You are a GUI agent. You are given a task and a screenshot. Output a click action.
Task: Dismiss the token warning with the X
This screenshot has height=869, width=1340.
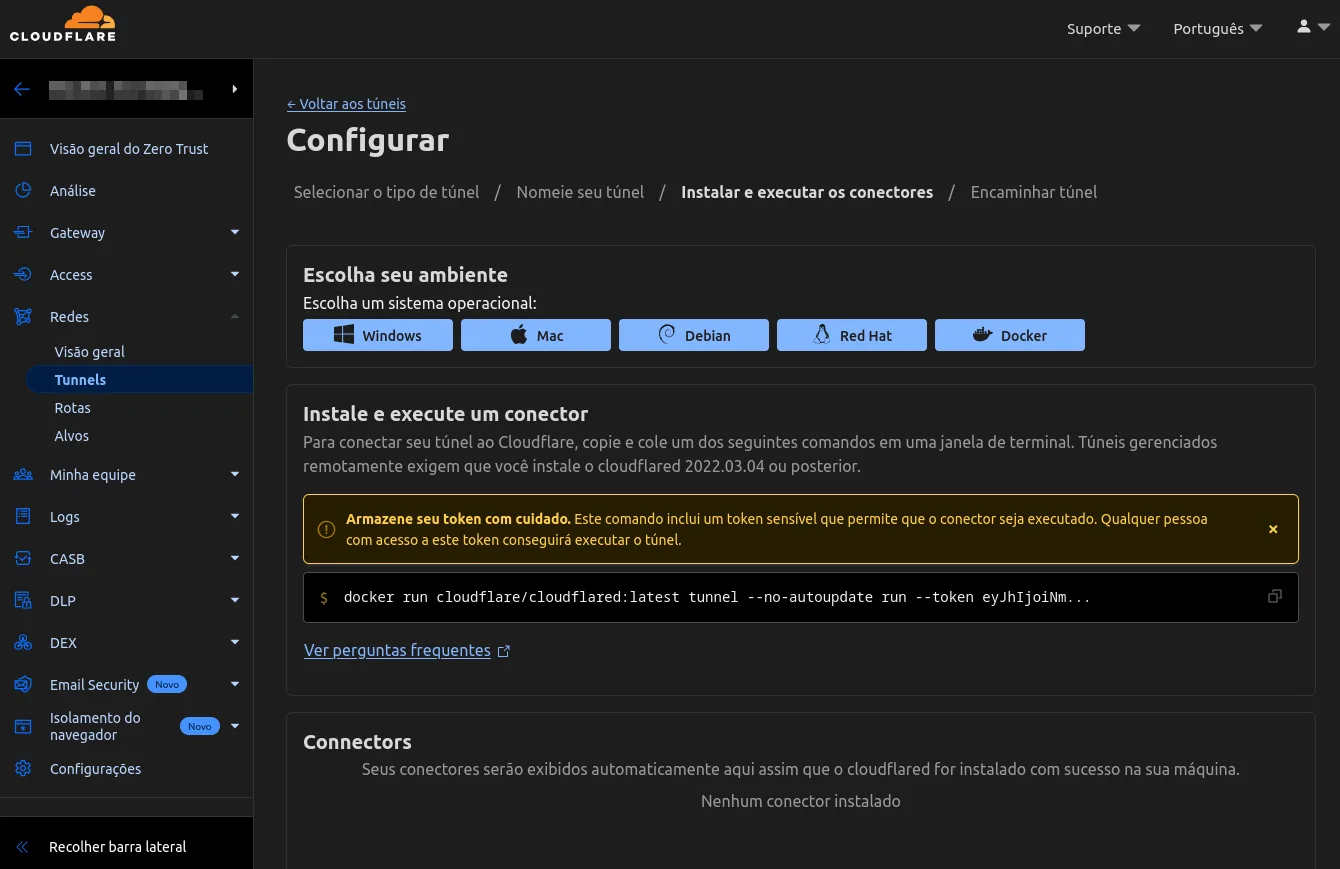coord(1273,529)
